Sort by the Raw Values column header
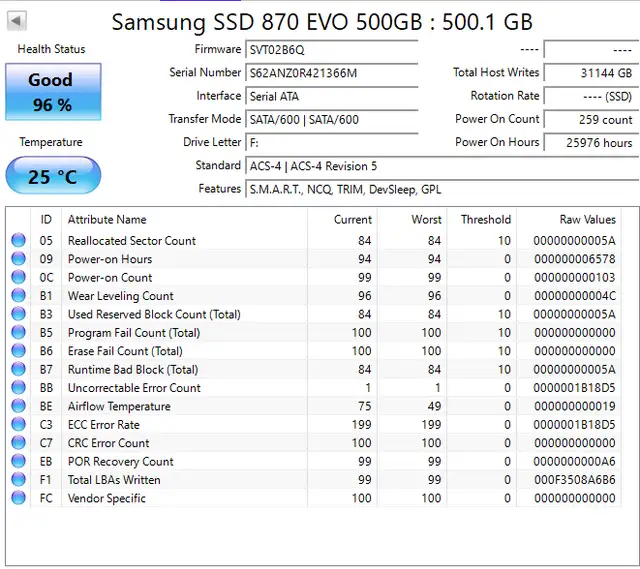Image resolution: width=640 pixels, height=569 pixels. tap(569, 220)
